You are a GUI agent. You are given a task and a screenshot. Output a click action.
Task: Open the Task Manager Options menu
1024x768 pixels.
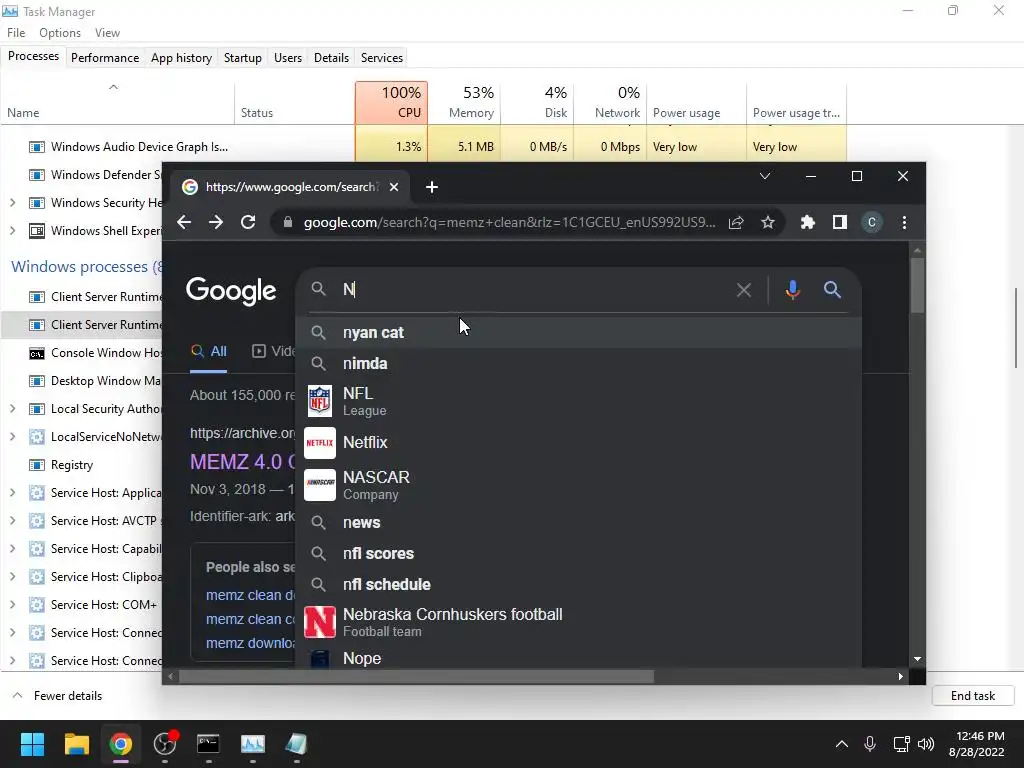tap(60, 33)
